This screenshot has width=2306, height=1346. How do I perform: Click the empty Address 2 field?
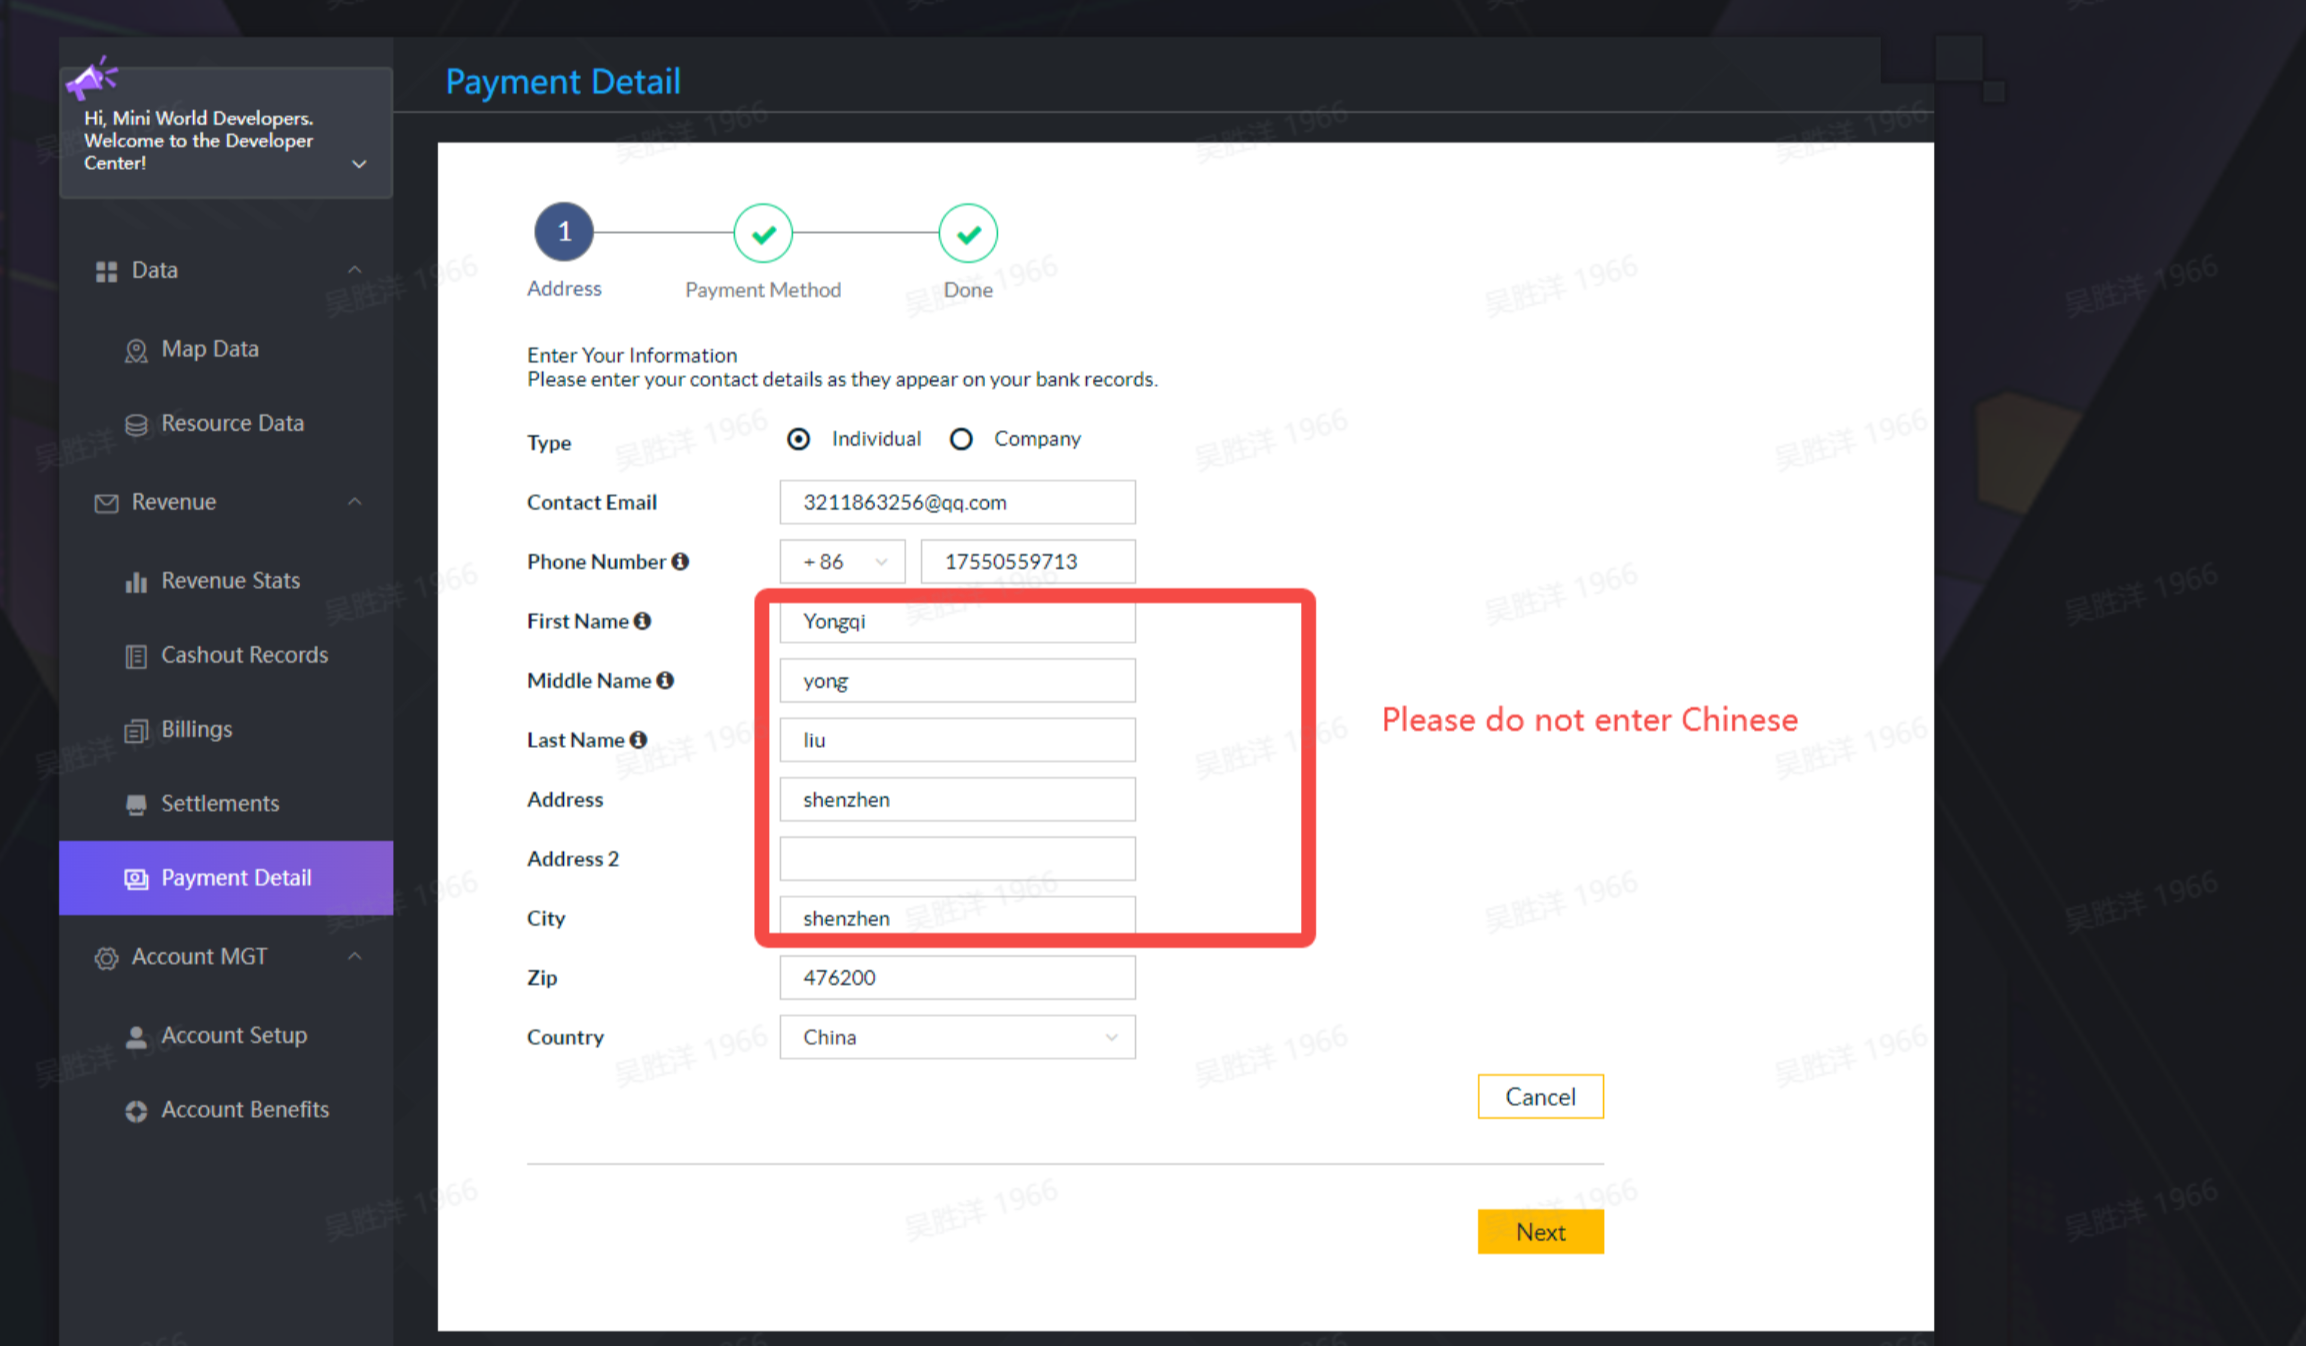point(957,859)
